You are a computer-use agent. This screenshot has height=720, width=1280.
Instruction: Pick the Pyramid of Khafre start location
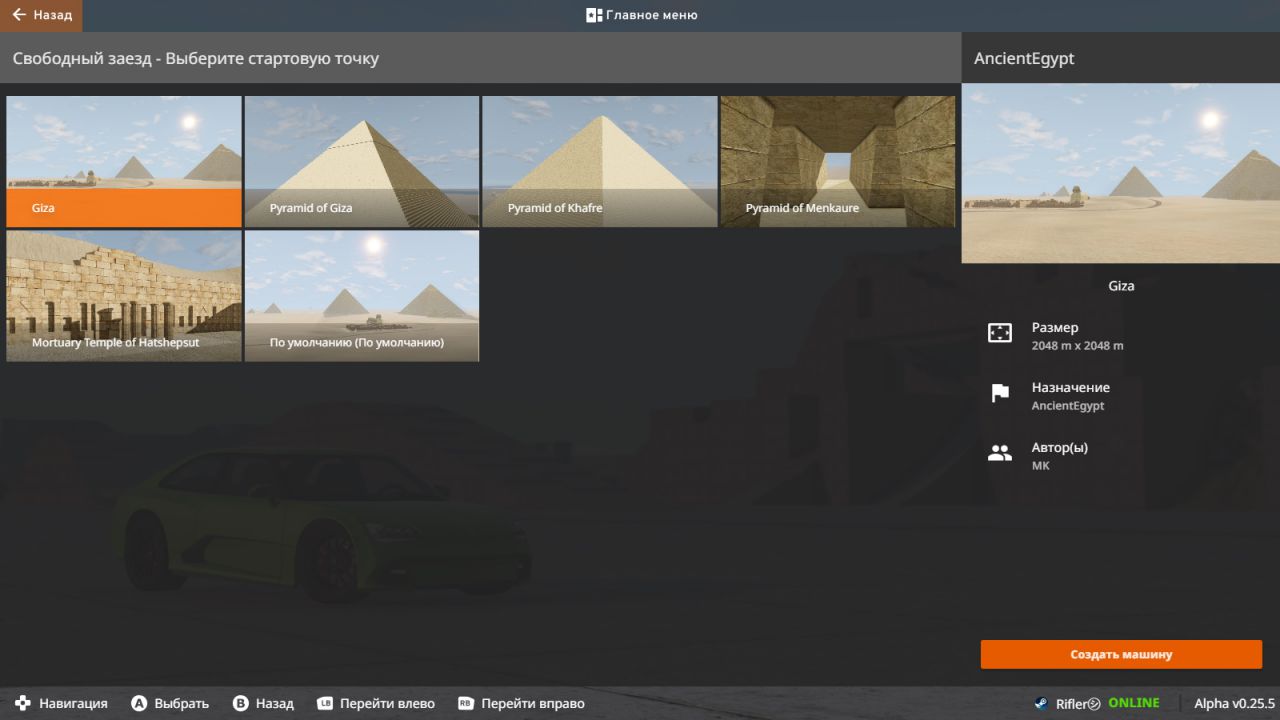coord(600,161)
